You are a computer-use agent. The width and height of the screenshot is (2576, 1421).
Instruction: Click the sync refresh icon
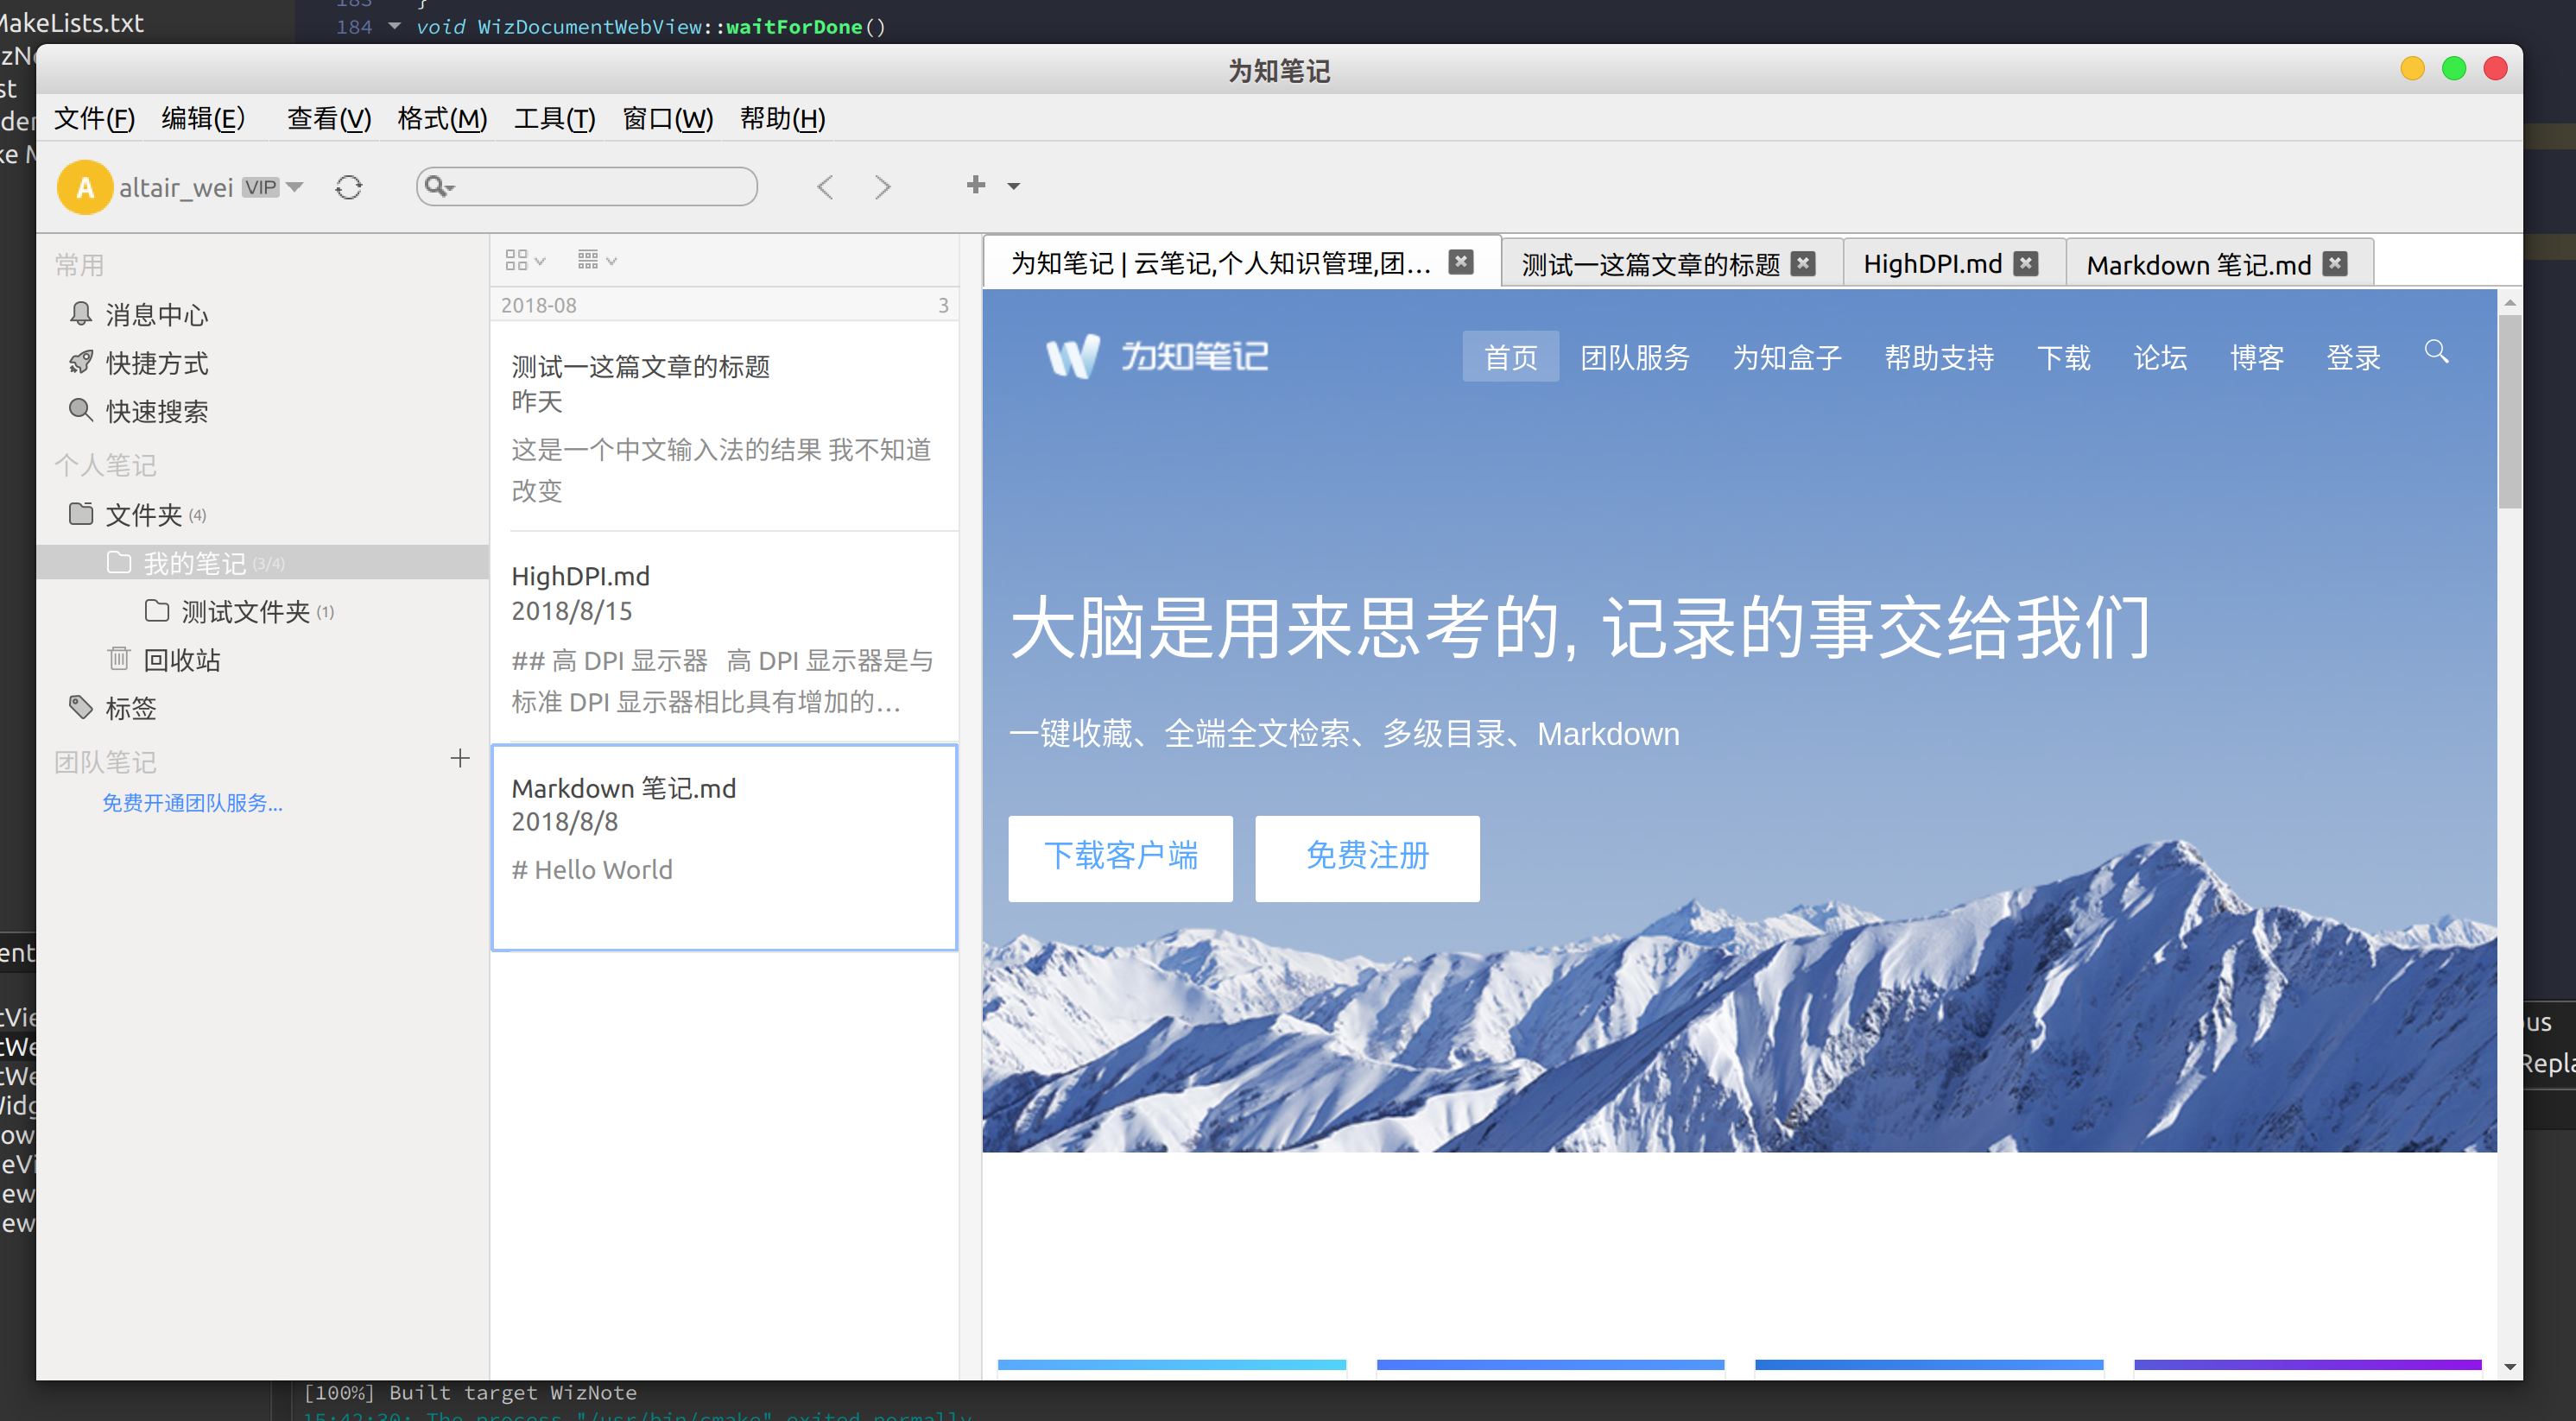coord(348,187)
